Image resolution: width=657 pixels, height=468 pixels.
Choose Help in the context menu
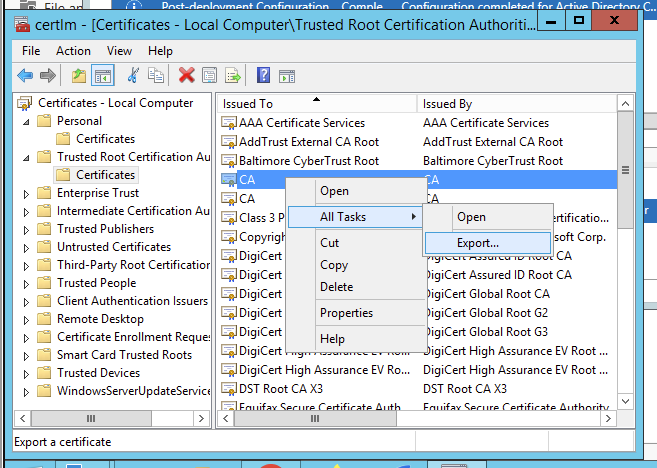click(x=356, y=339)
